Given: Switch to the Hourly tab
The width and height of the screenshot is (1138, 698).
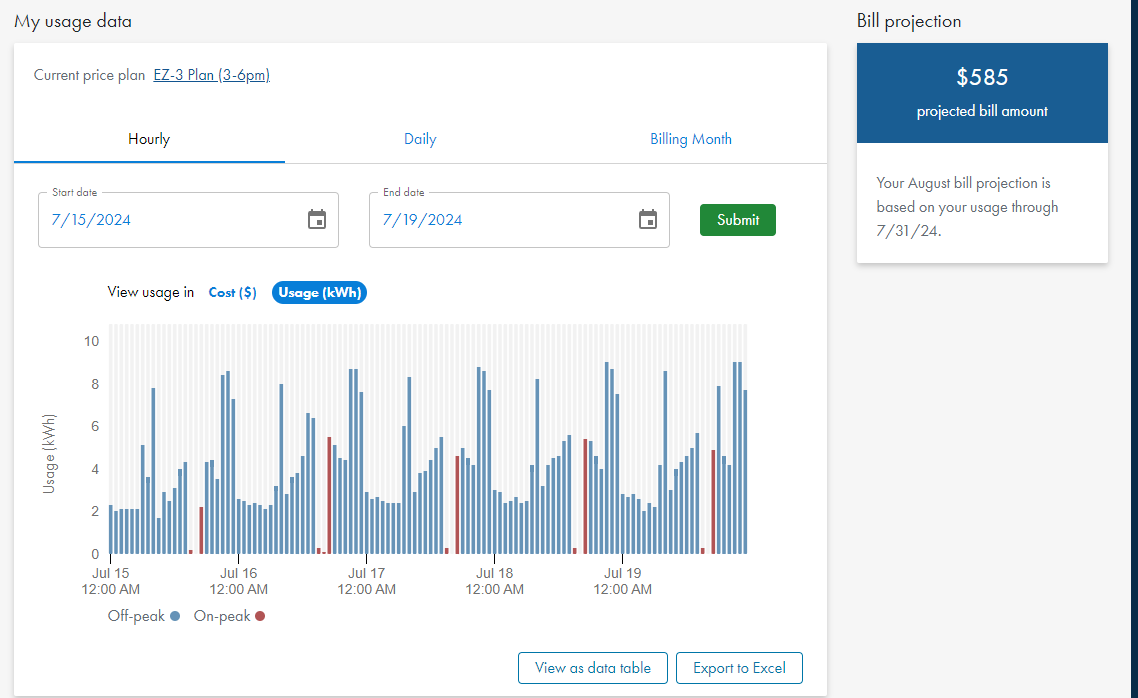Looking at the screenshot, I should click(149, 140).
